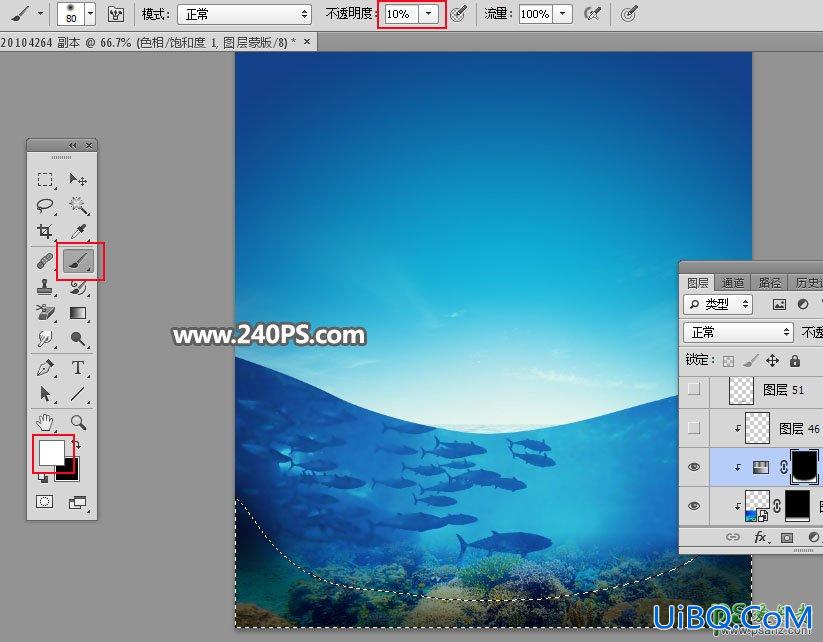The height and width of the screenshot is (642, 823).
Task: Switch to the 通道 tab
Action: 732,283
